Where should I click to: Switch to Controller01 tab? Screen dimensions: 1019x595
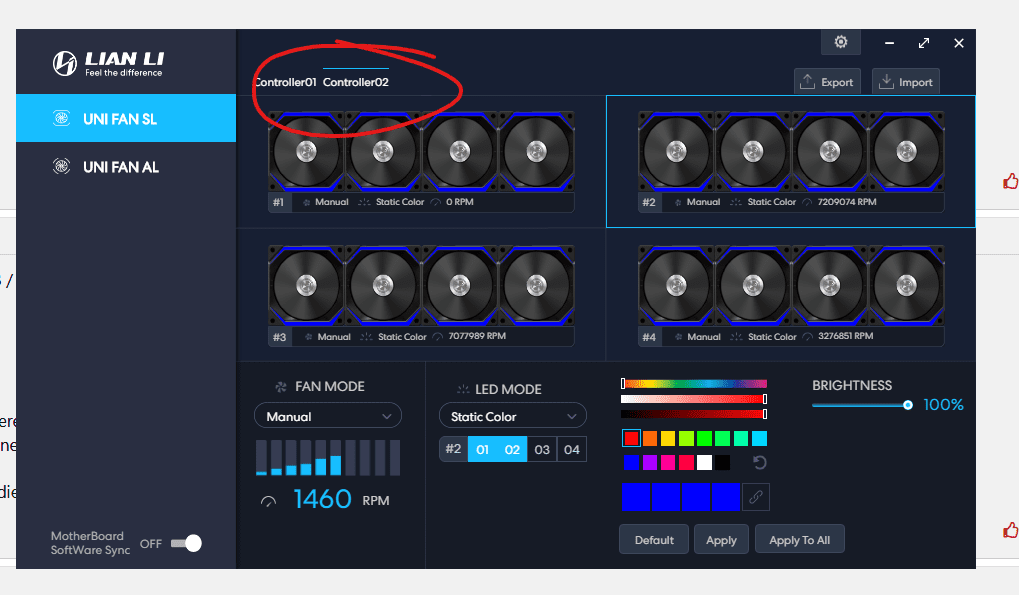coord(286,82)
